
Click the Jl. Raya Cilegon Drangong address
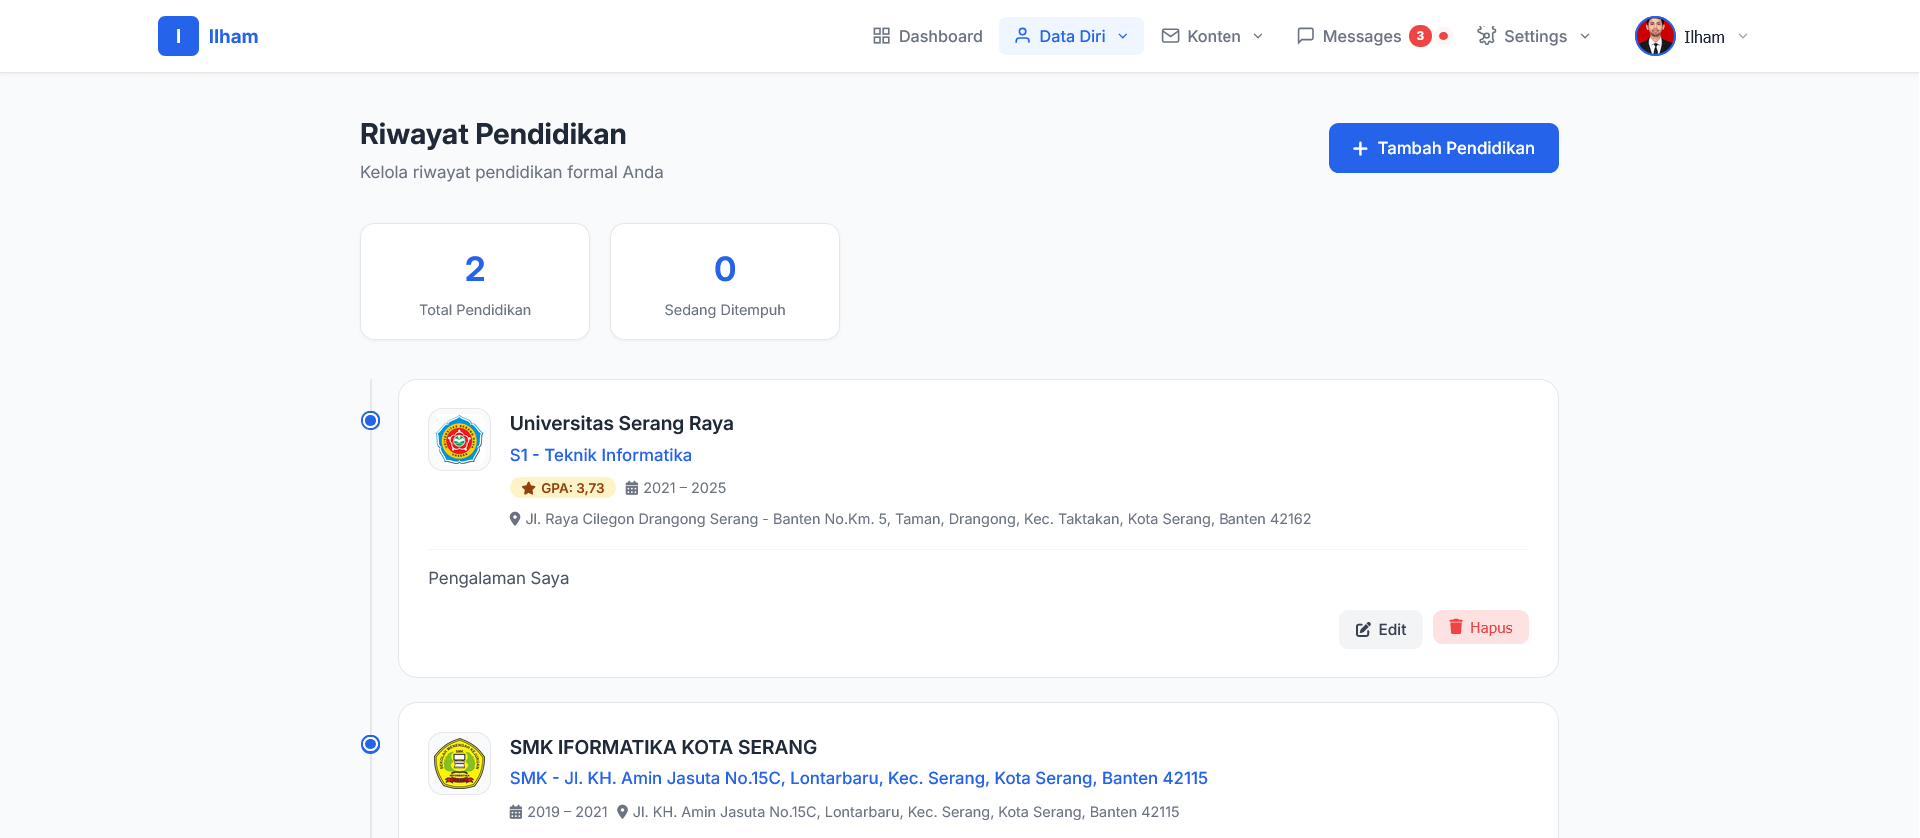918,519
